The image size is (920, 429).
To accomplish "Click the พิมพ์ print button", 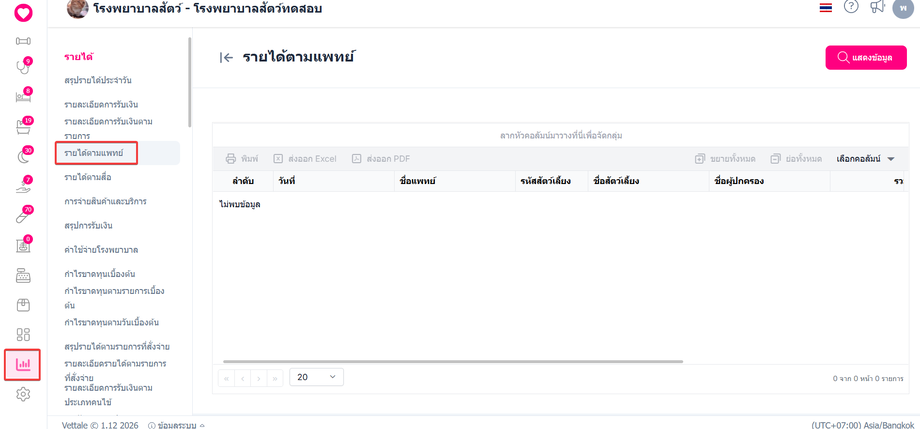I will (x=242, y=158).
